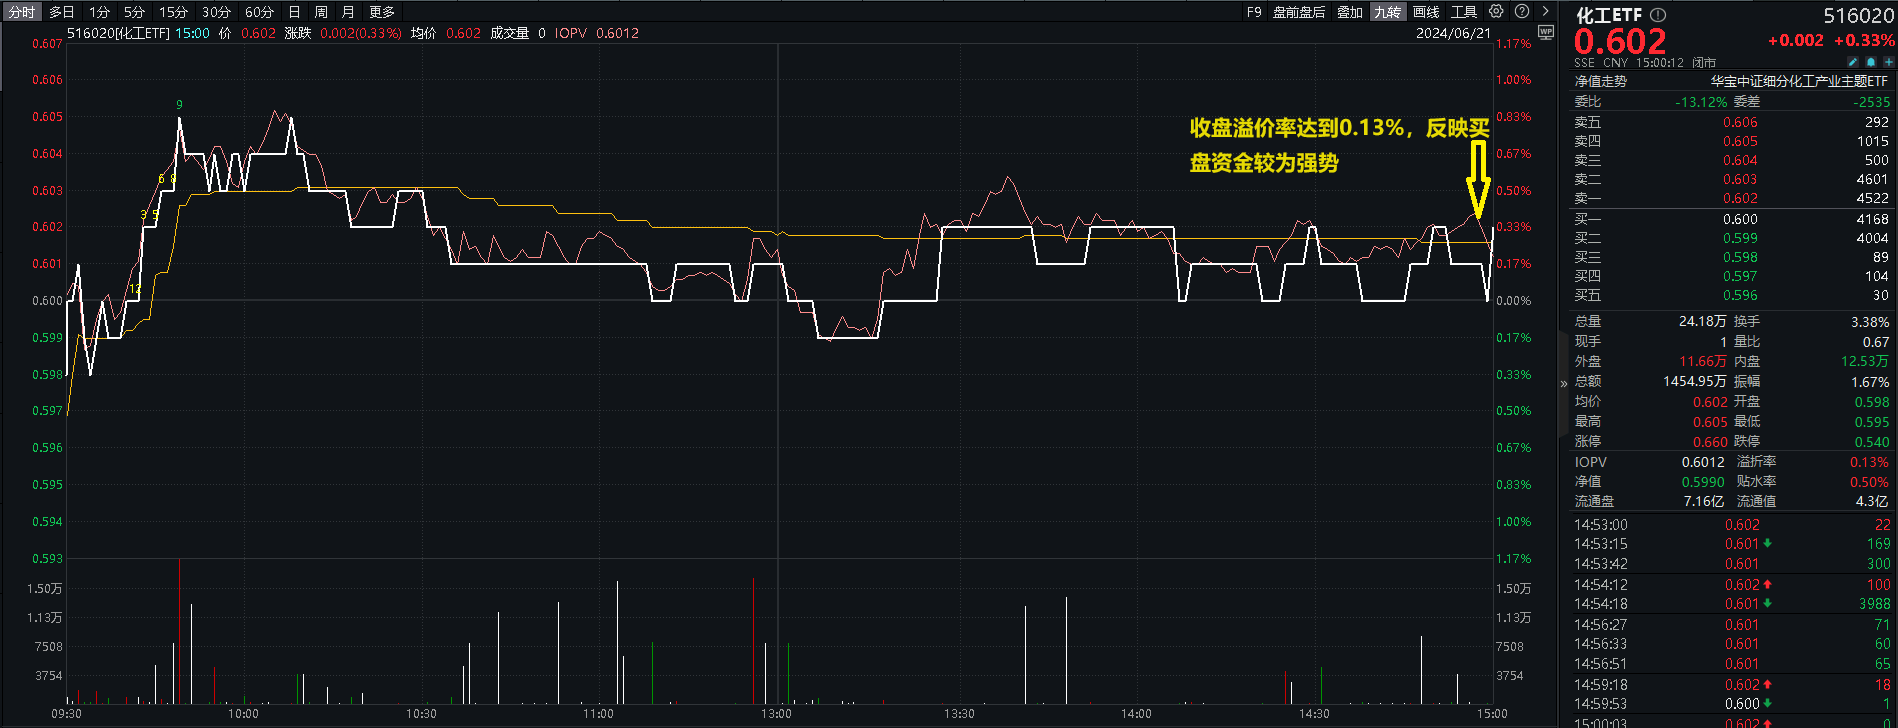Click the 振幅 amplitude value 1.67%
The height and width of the screenshot is (728, 1898).
[1870, 382]
